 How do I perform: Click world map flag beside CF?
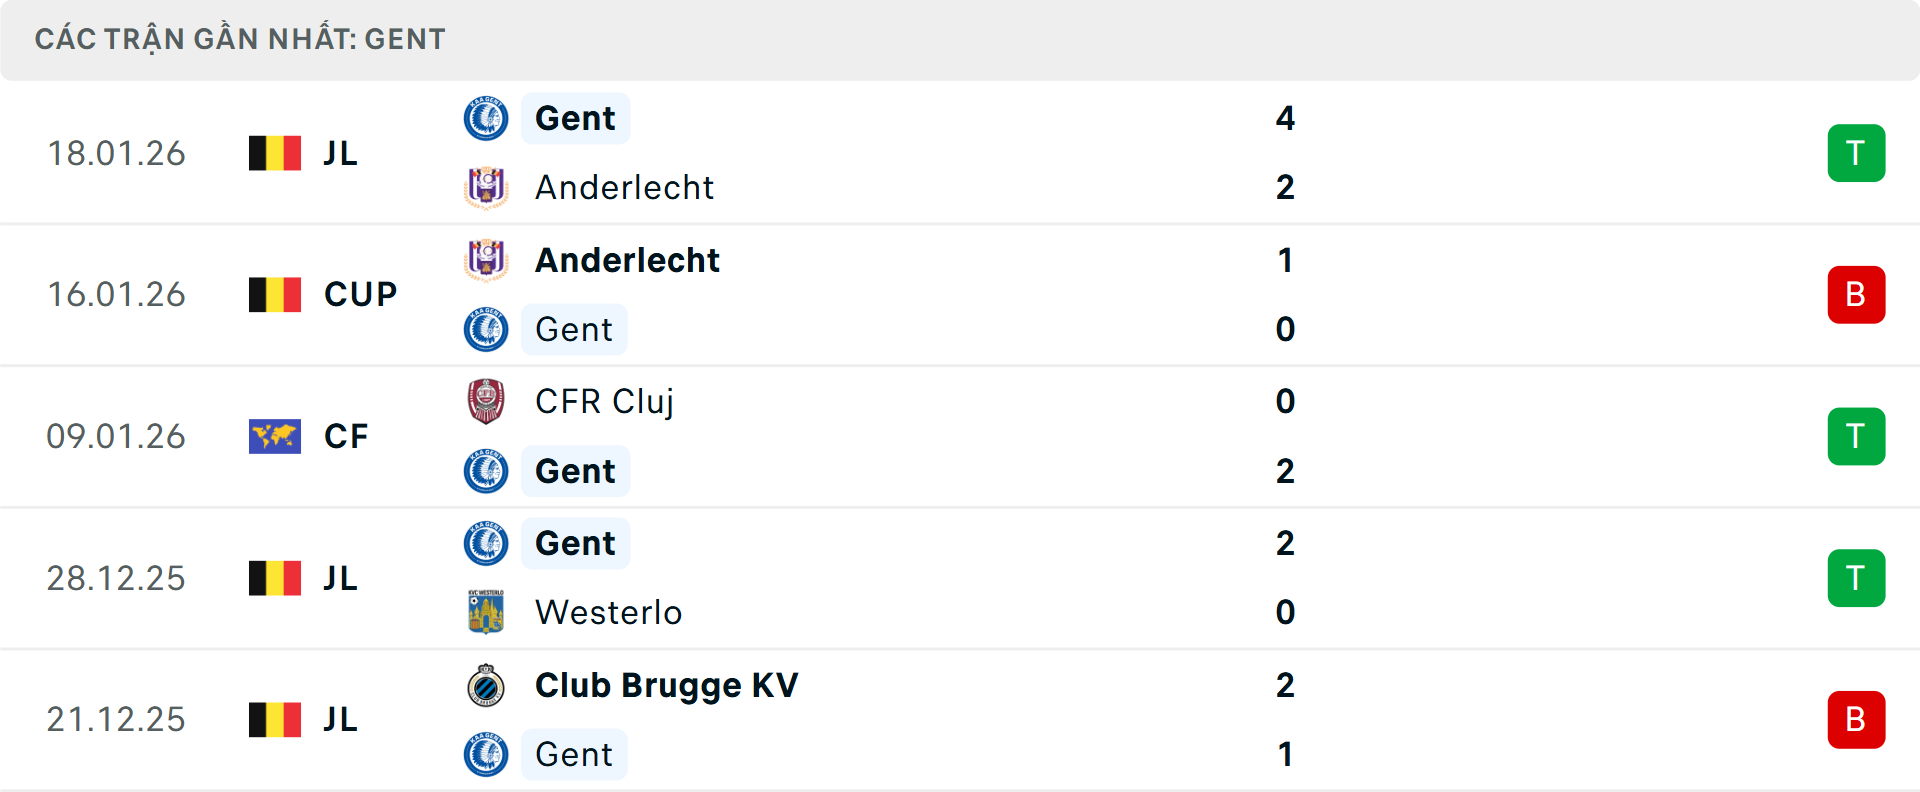coord(275,437)
